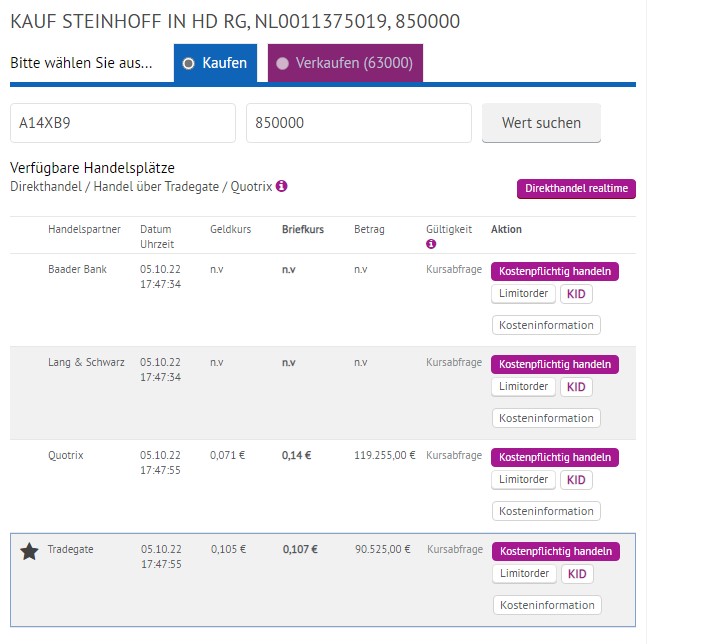
Task: Click the Direkthandel realtime button
Action: [575, 189]
